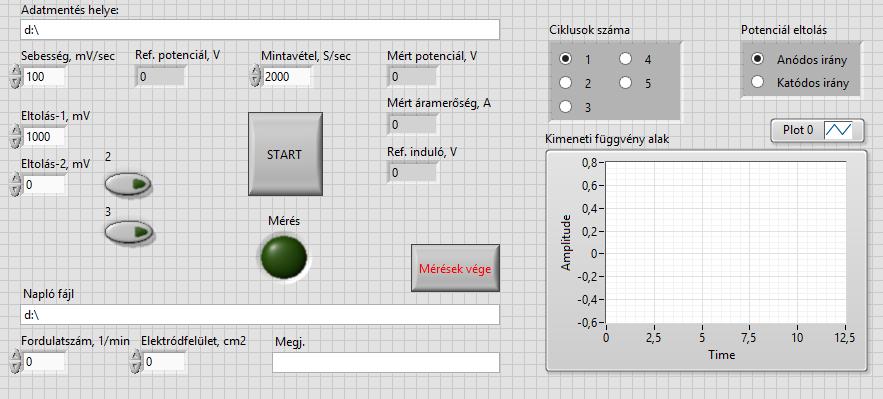Click the Mérések vége button
Screen dimensions: 883x399
(x=455, y=268)
